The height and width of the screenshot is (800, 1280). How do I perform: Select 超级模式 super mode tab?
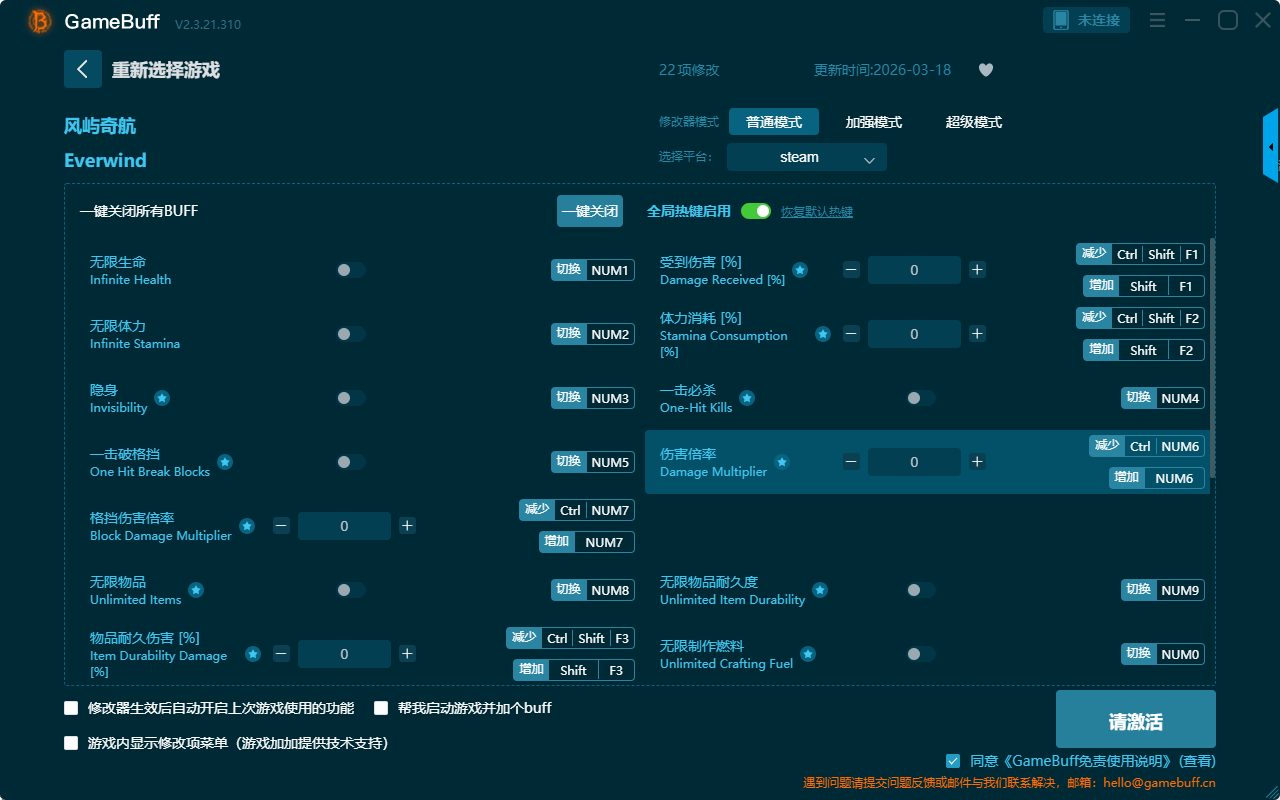click(973, 122)
